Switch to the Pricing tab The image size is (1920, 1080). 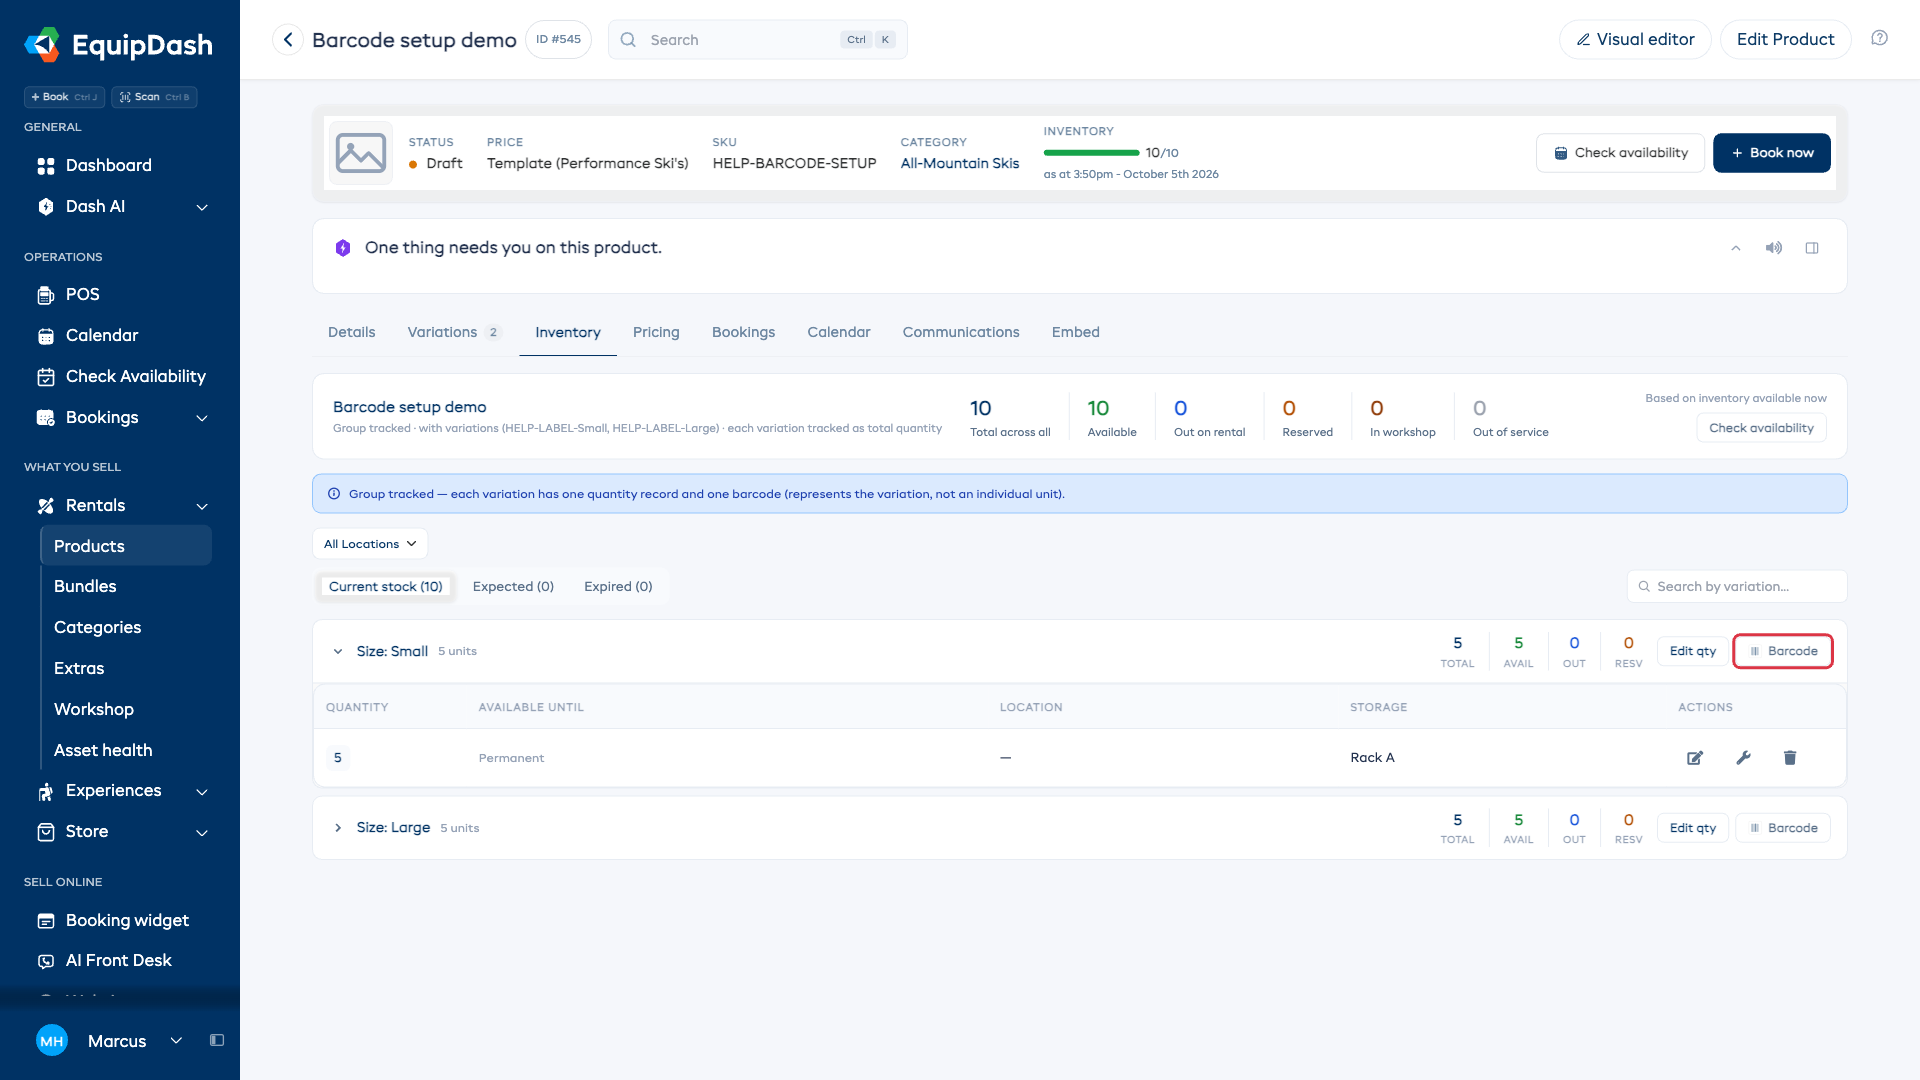coord(656,332)
